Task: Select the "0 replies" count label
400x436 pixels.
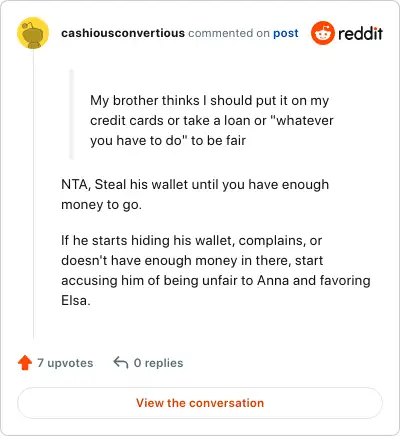Action: point(158,363)
